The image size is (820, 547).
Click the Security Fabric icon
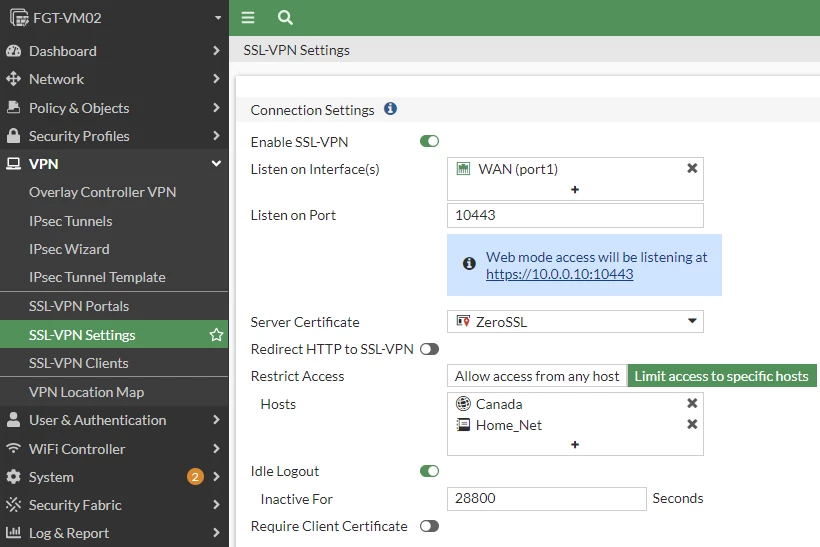coord(14,505)
